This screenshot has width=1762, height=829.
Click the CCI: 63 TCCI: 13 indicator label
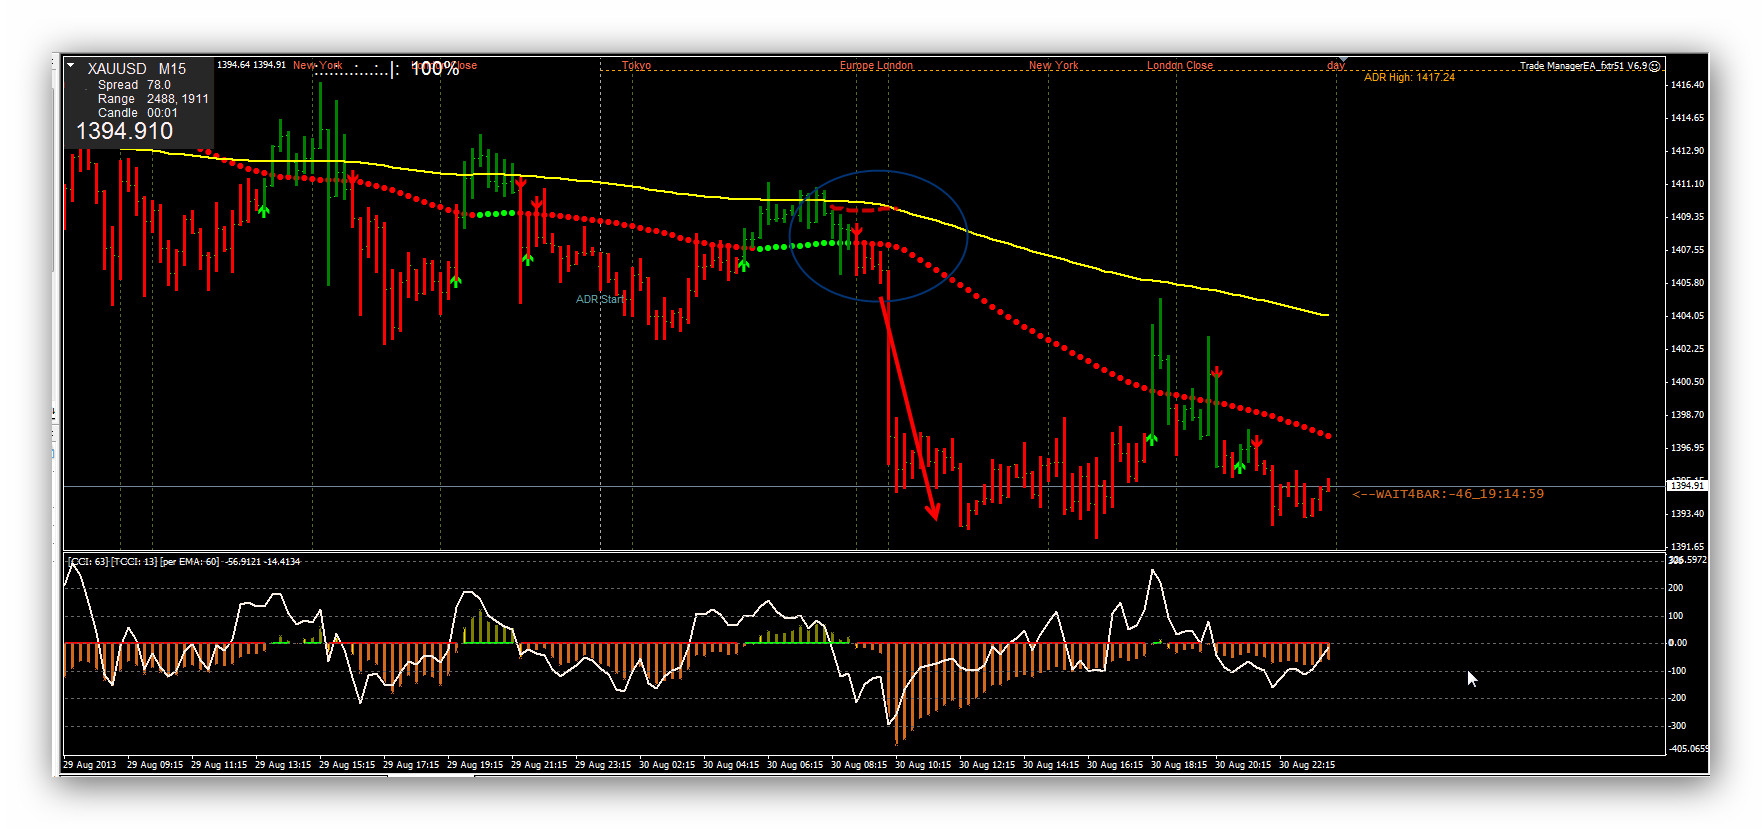click(x=184, y=561)
